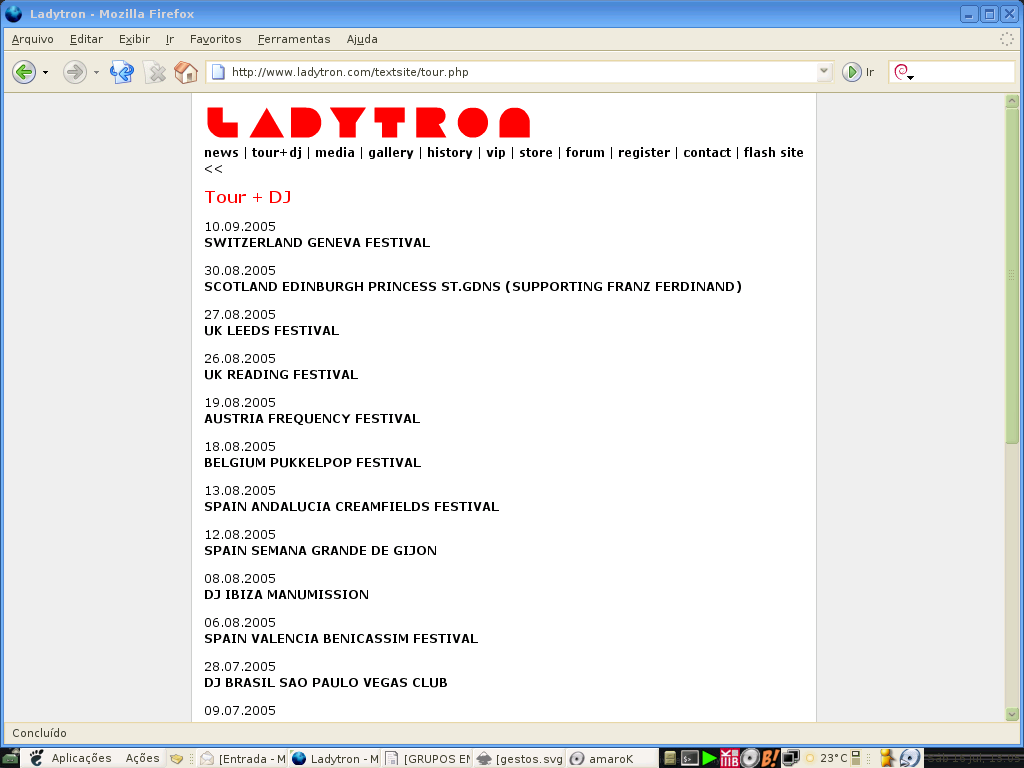Click the file cabinet launcher in panel
The height and width of the screenshot is (768, 1024).
click(x=669, y=758)
